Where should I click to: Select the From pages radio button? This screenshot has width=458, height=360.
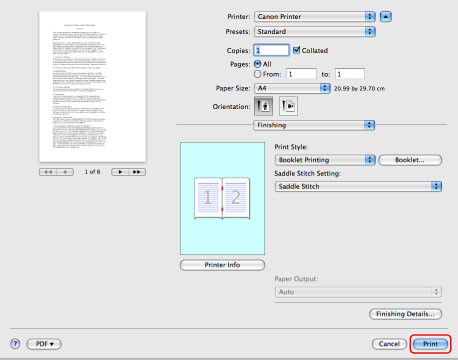pos(257,74)
